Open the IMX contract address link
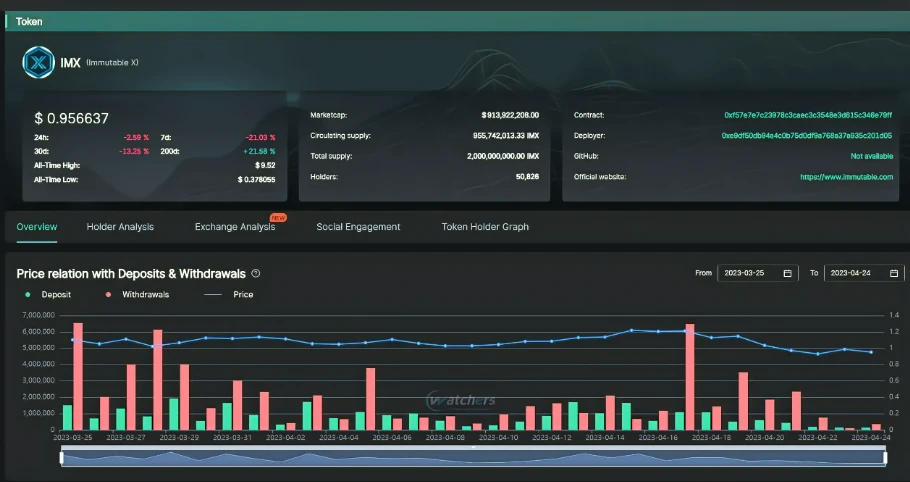This screenshot has width=910, height=482. point(807,115)
